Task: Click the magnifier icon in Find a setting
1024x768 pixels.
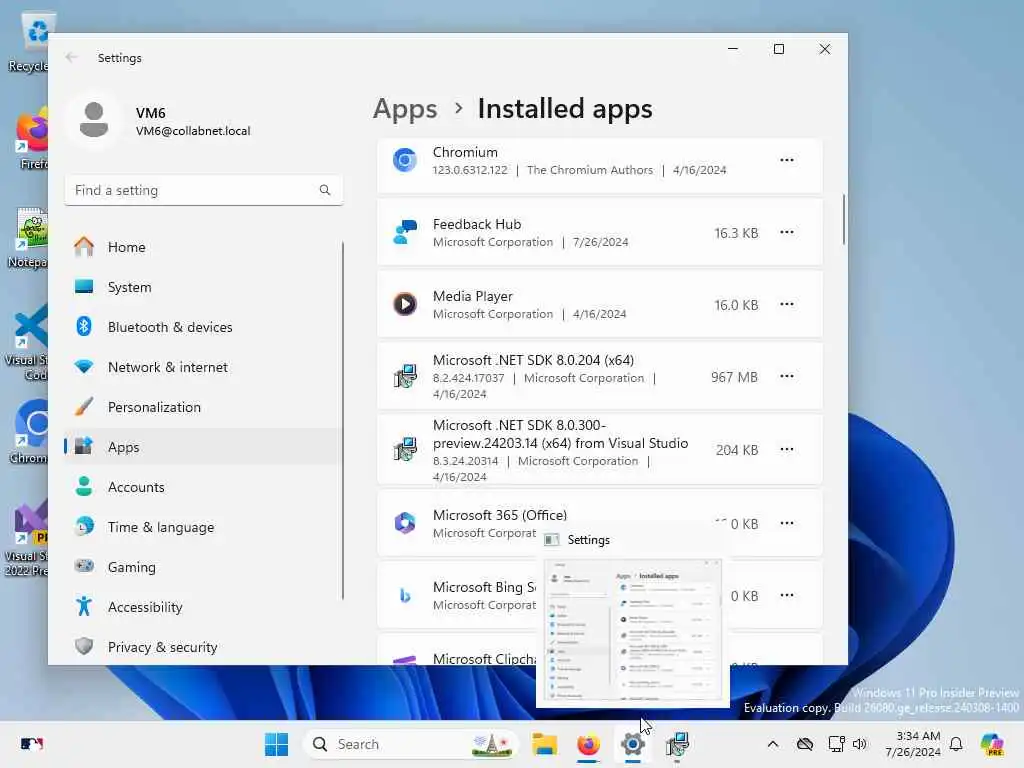Action: tap(325, 190)
